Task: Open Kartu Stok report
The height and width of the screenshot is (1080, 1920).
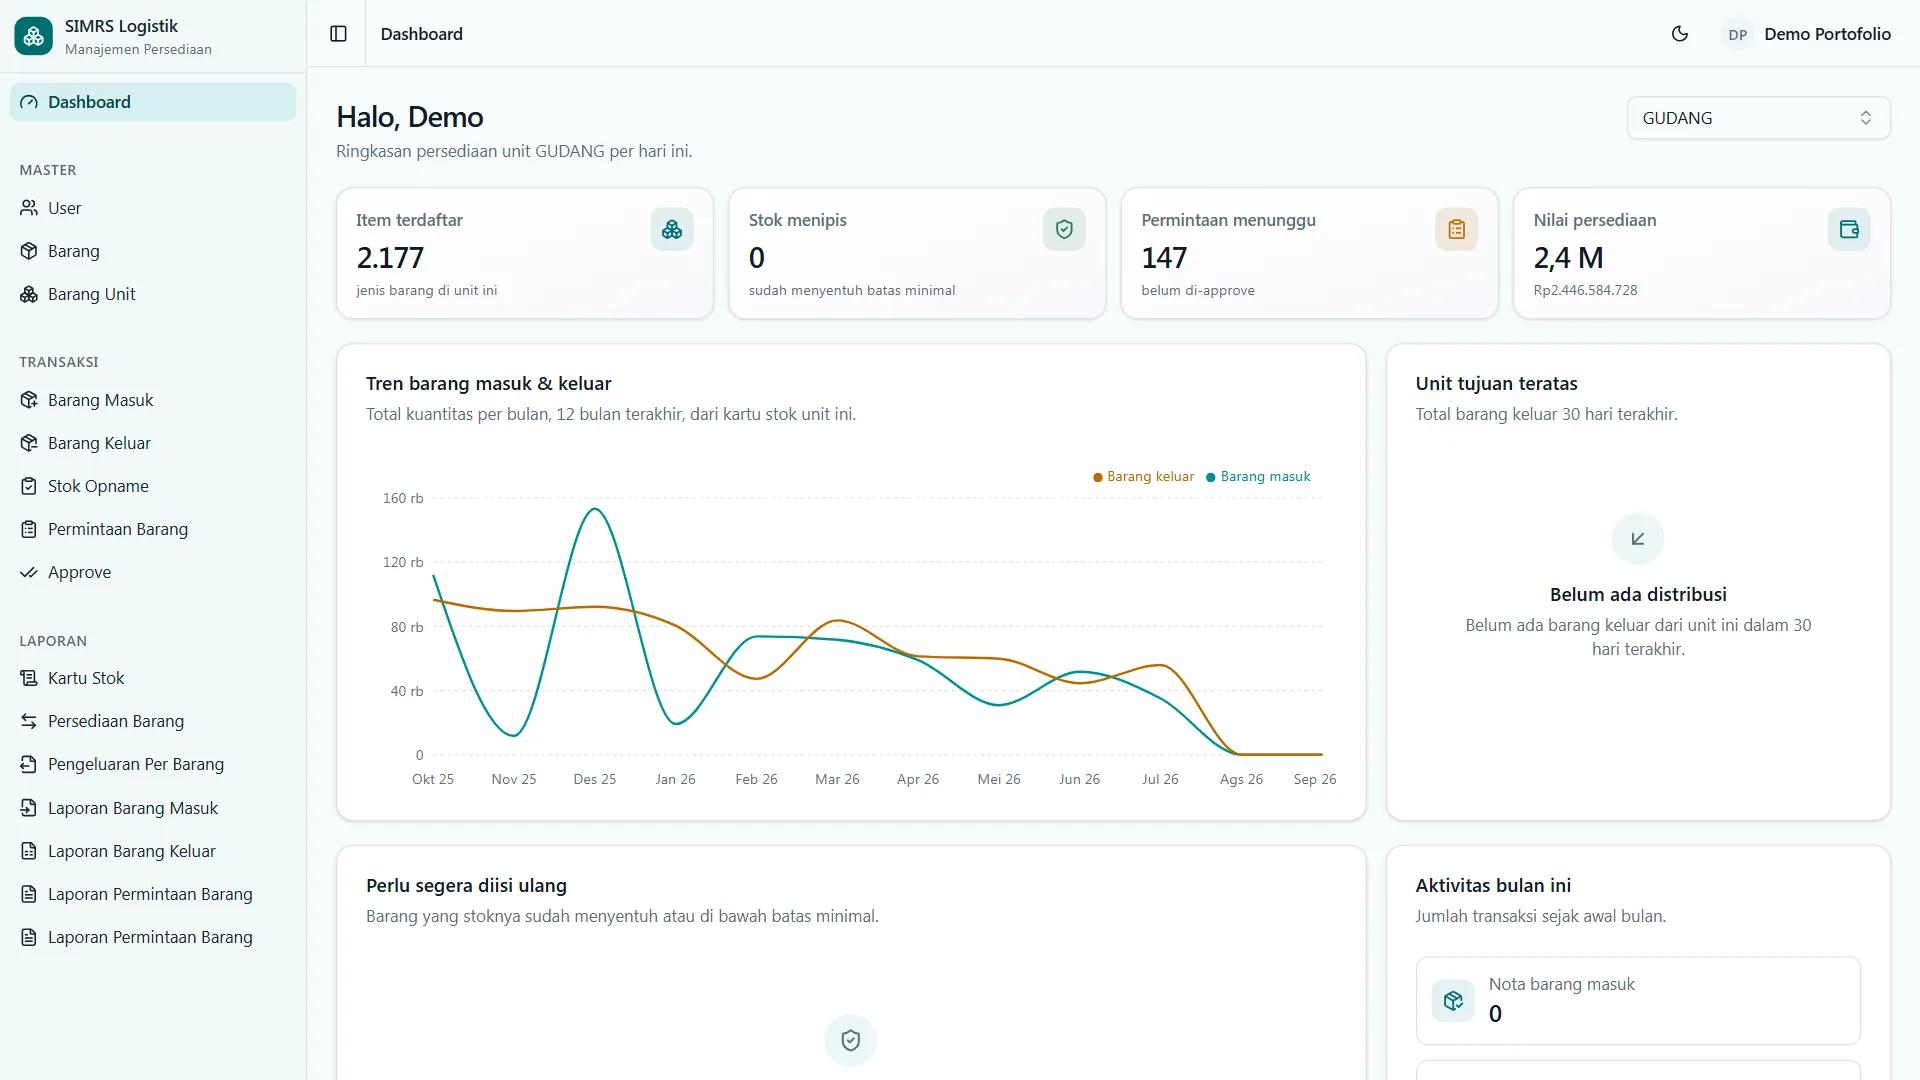Action: [153, 678]
